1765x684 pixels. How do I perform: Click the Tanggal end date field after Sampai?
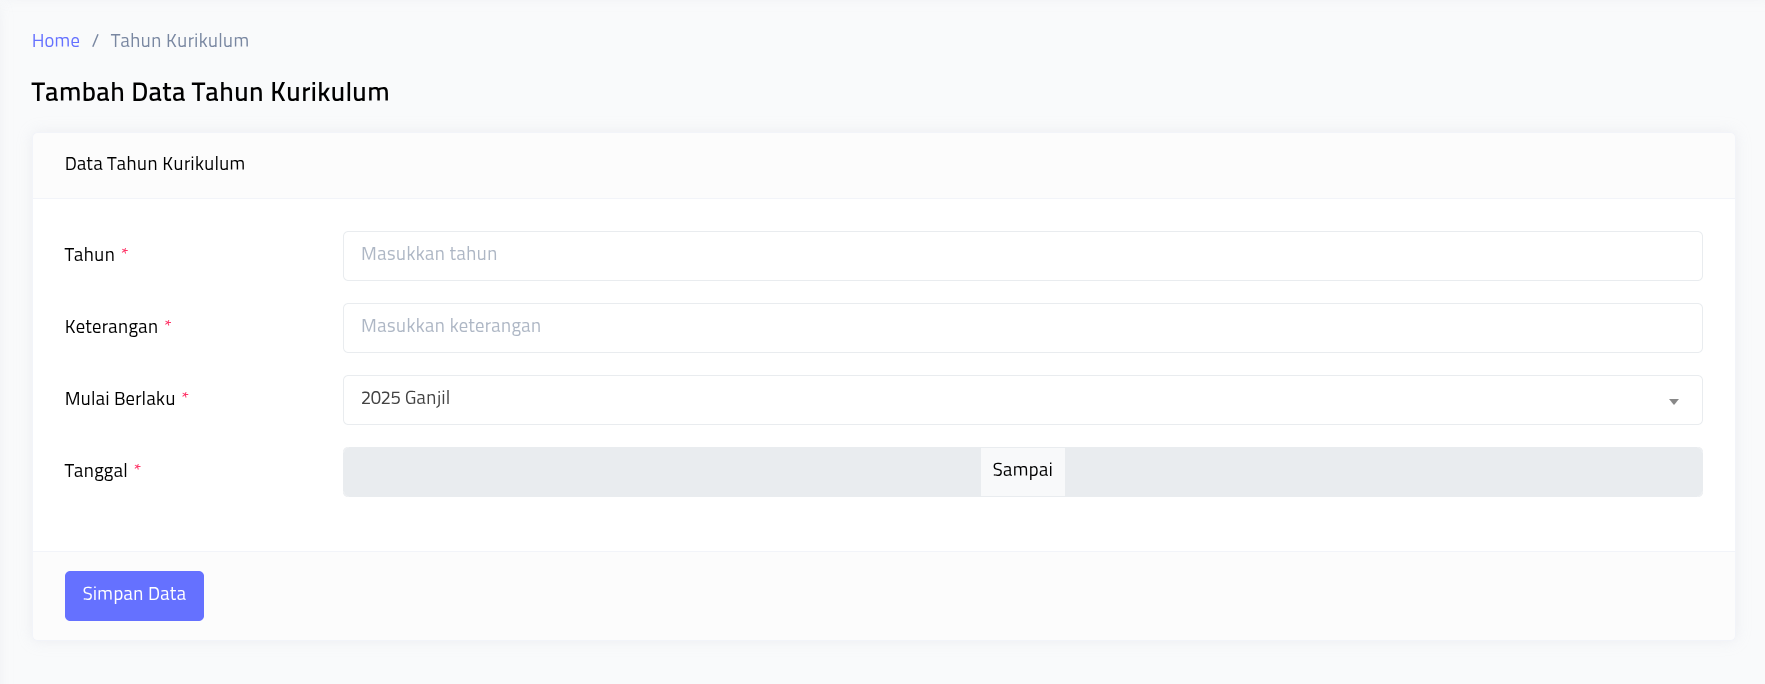(1383, 472)
